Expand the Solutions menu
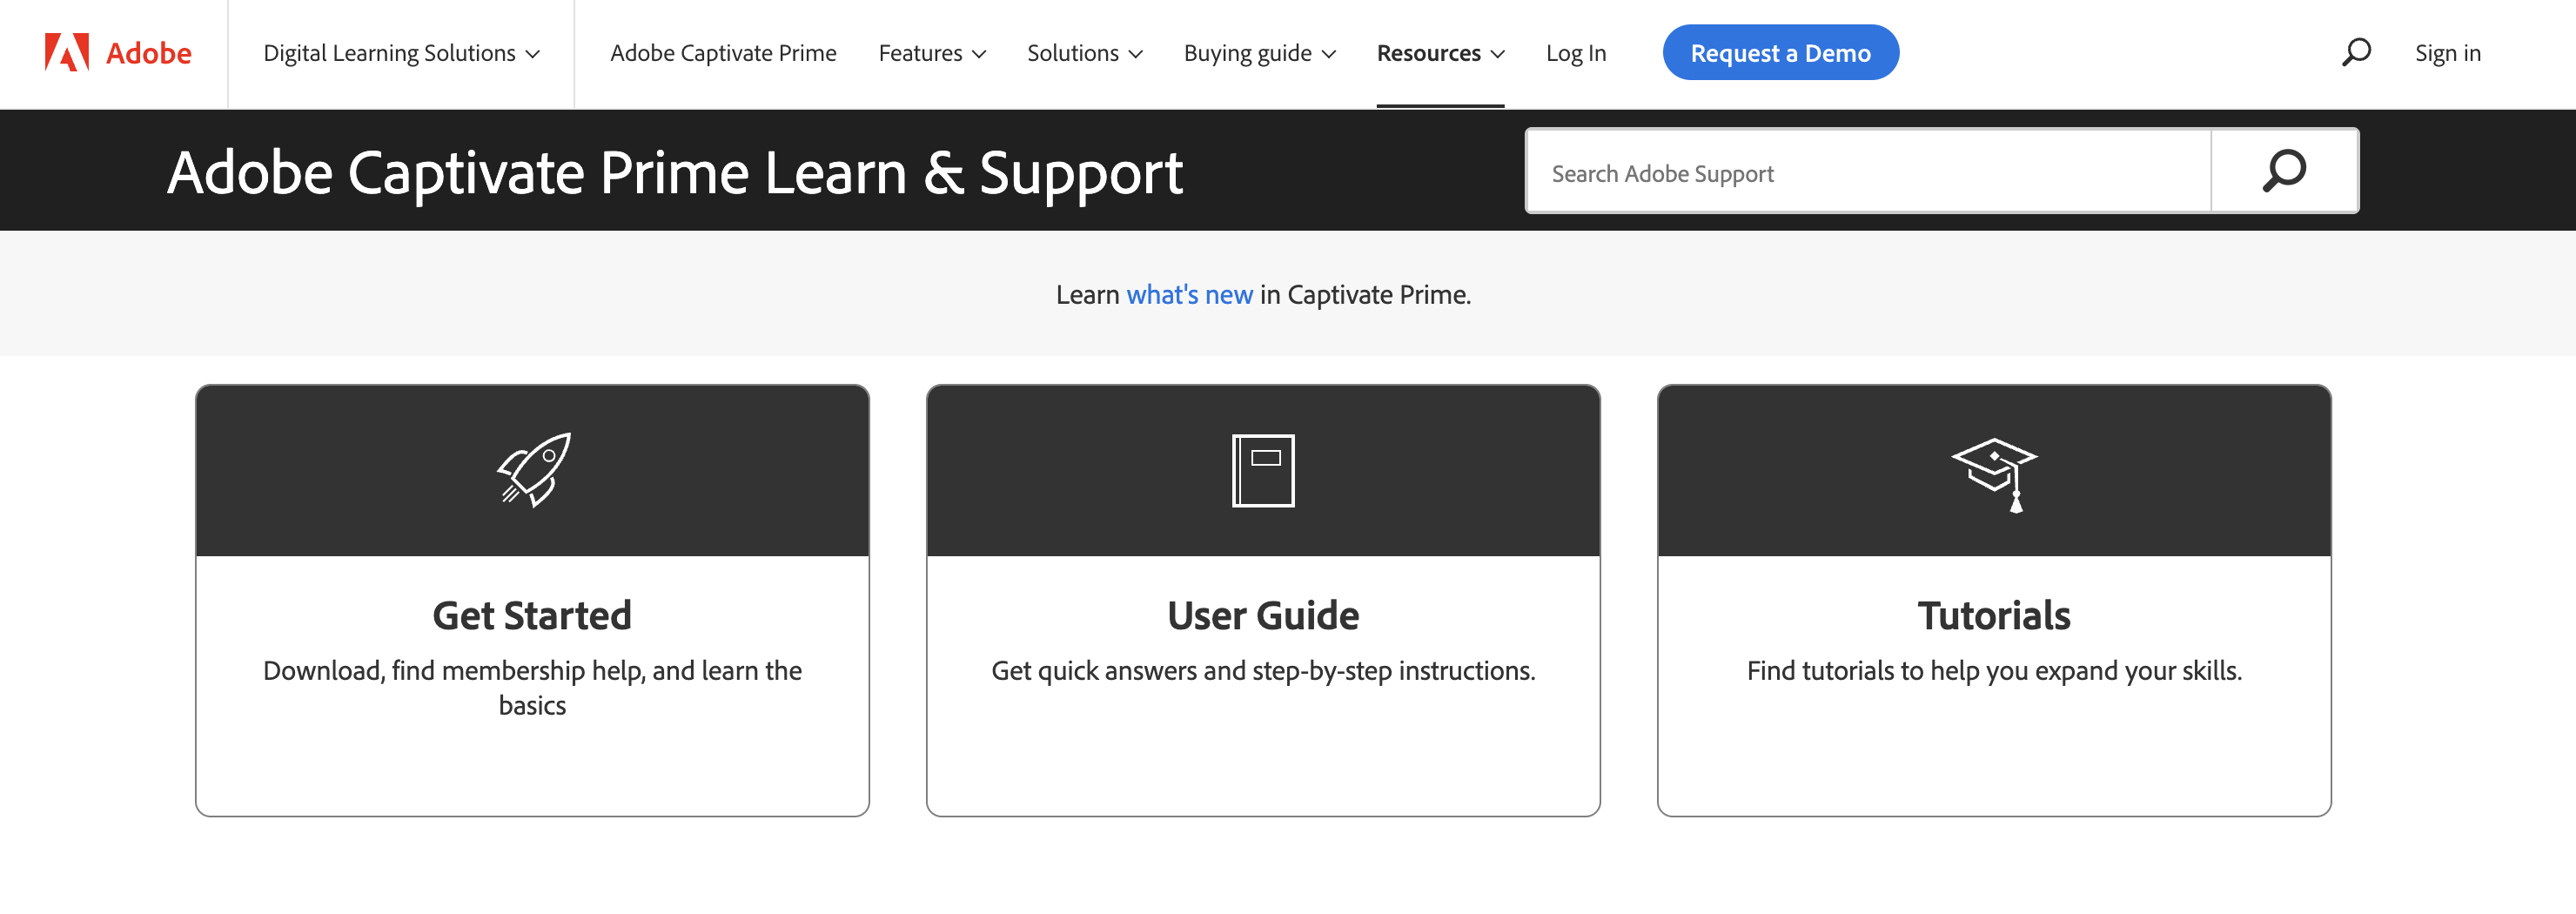The height and width of the screenshot is (914, 2576). click(x=1085, y=53)
